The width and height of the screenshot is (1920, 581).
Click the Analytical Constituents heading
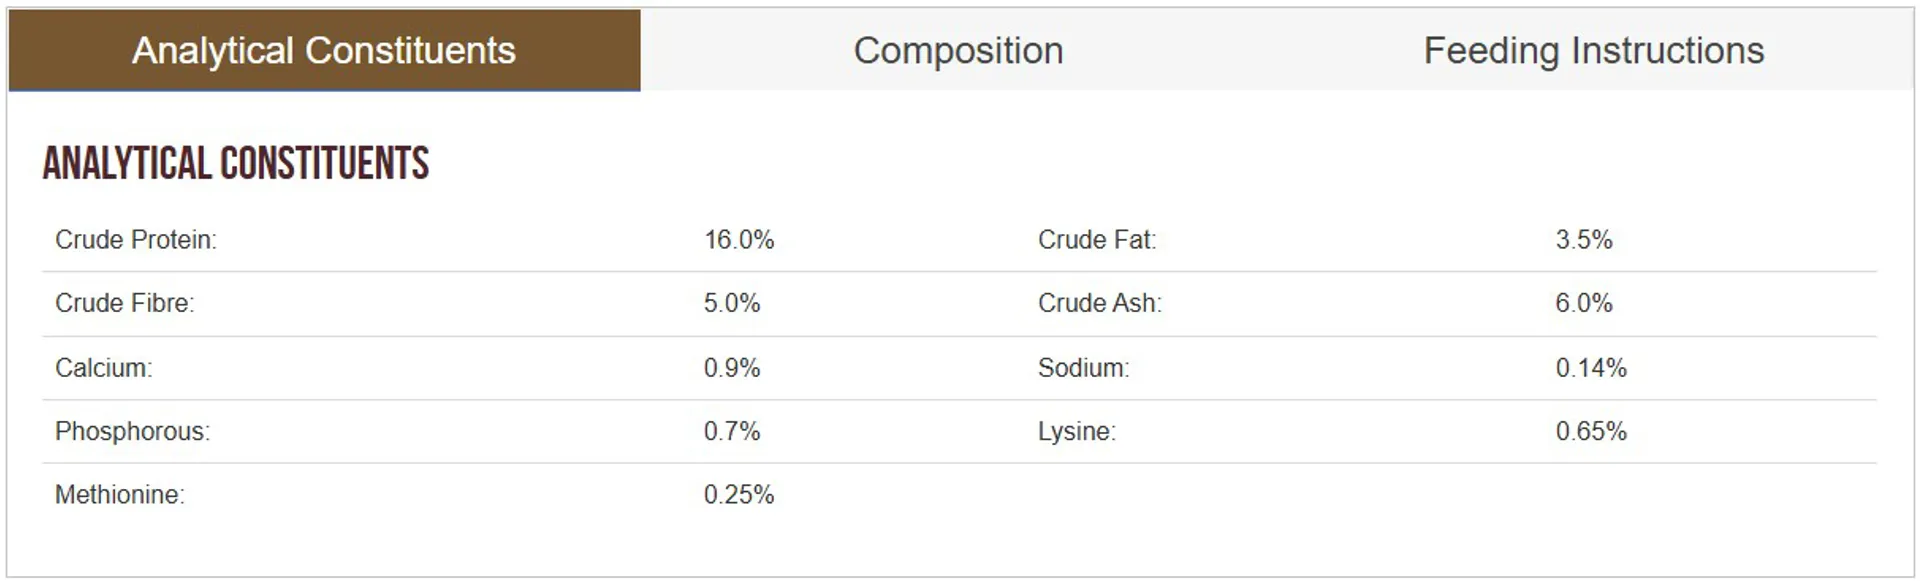tap(236, 164)
